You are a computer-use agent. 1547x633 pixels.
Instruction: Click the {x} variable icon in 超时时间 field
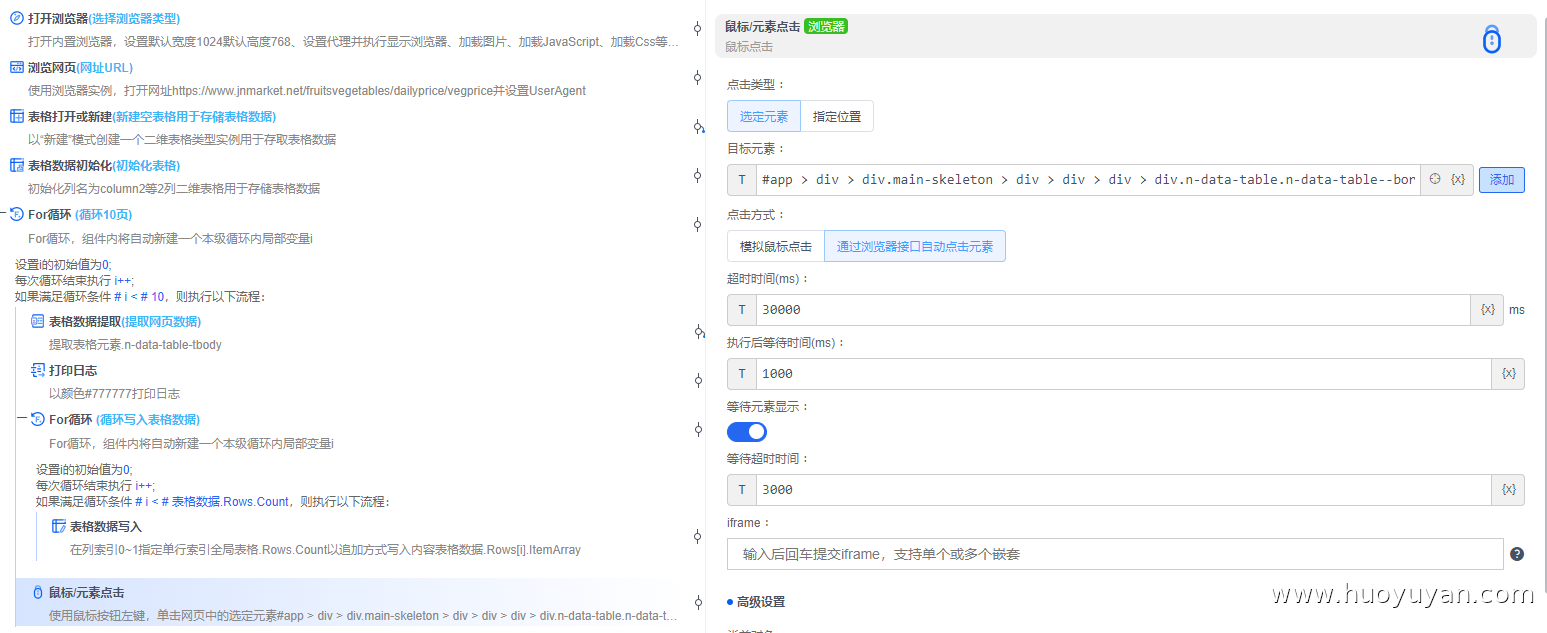point(1488,310)
